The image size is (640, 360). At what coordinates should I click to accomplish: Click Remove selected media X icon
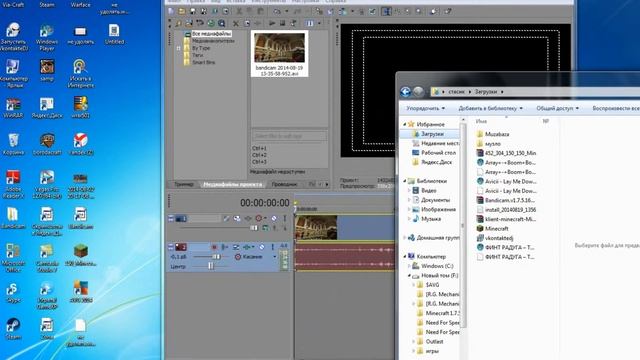click(x=236, y=23)
